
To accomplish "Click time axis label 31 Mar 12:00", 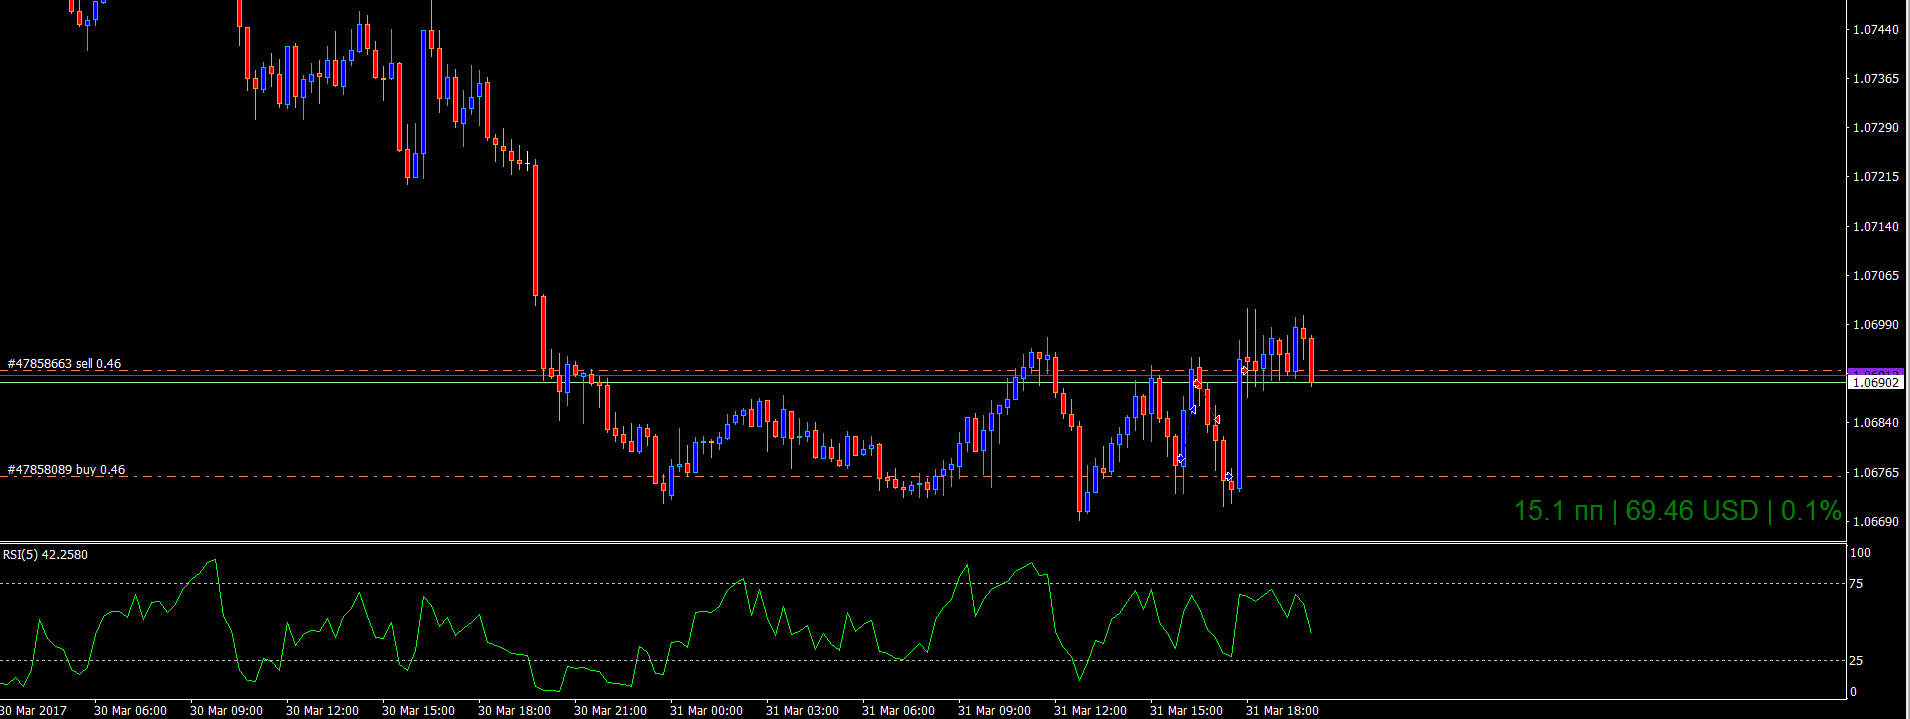I will click(1091, 711).
